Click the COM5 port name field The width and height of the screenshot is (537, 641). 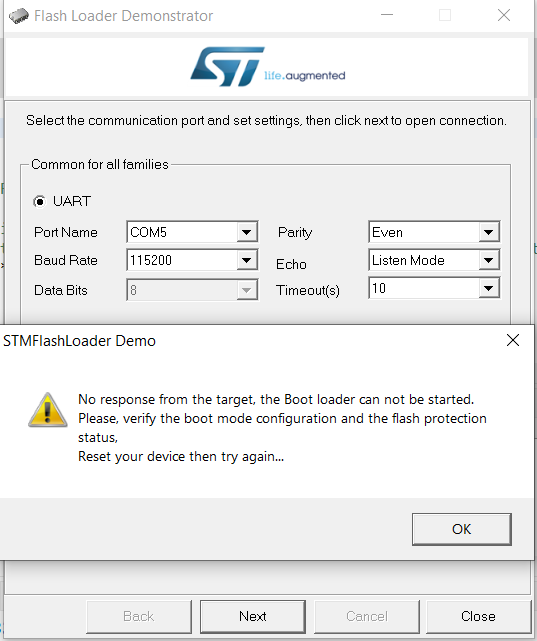coord(182,232)
